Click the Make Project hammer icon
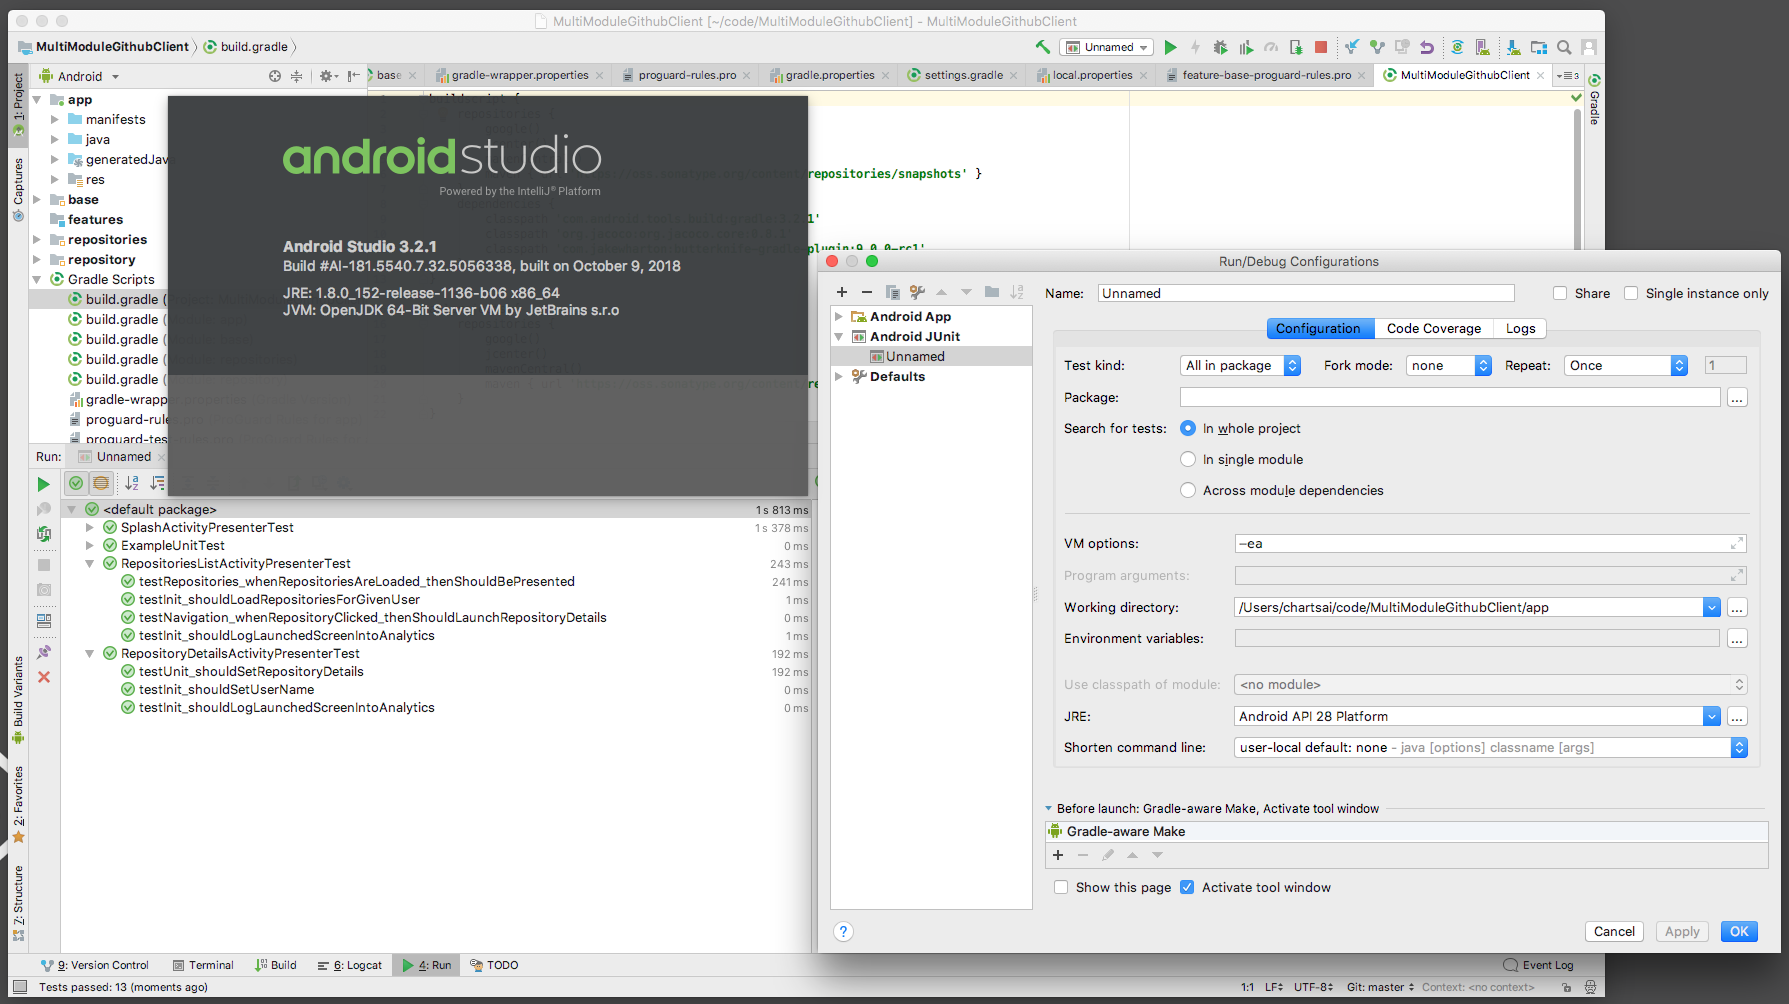Screen dimensions: 1789x1004 coord(1043,47)
